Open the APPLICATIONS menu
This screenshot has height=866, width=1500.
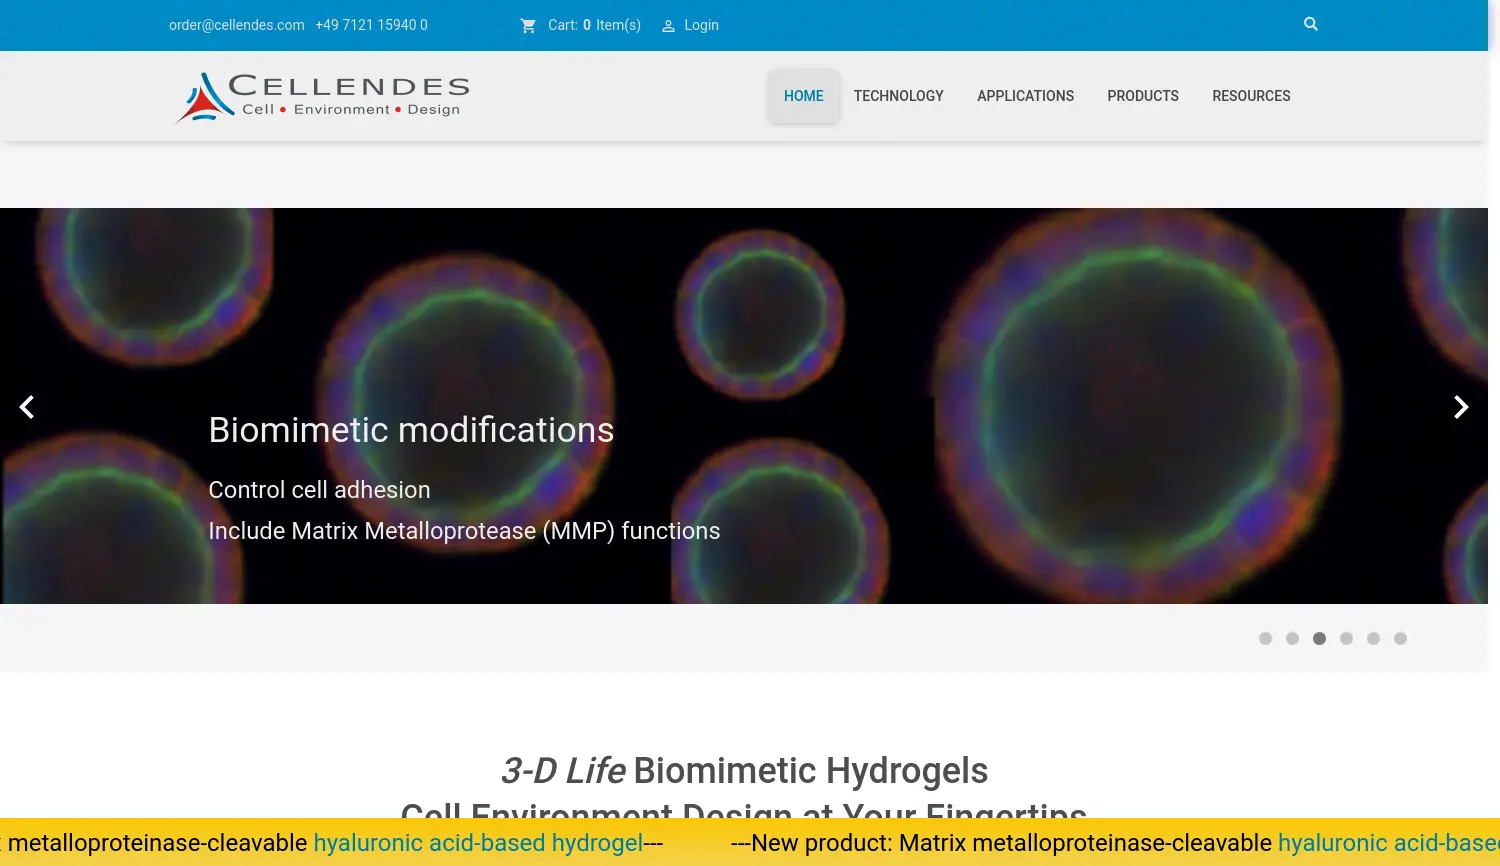pyautogui.click(x=1025, y=96)
